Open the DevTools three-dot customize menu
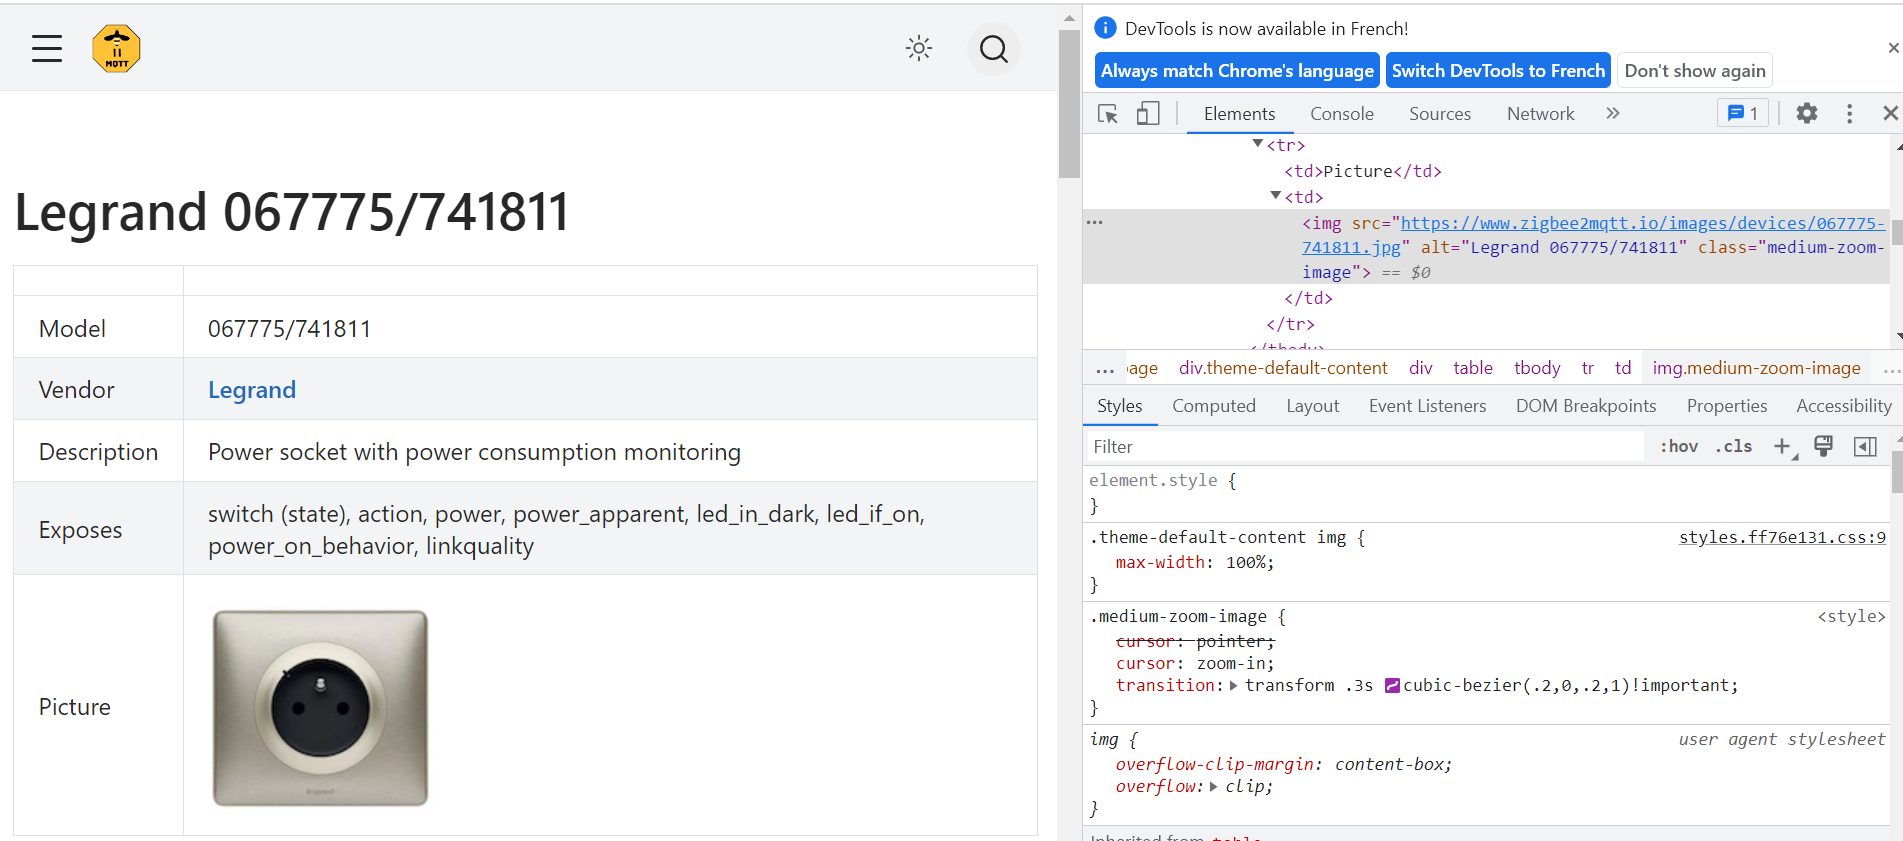This screenshot has height=841, width=1903. (x=1849, y=114)
